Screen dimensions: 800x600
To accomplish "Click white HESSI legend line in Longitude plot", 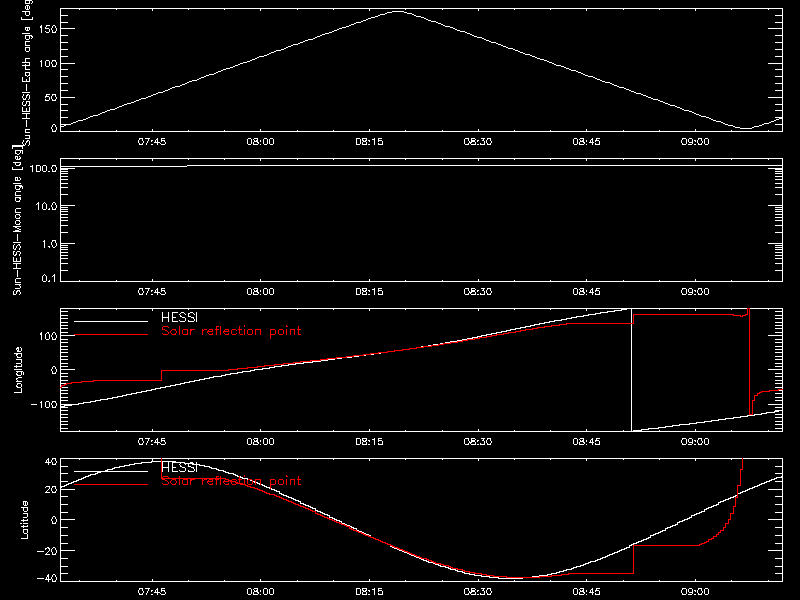I will [111, 321].
